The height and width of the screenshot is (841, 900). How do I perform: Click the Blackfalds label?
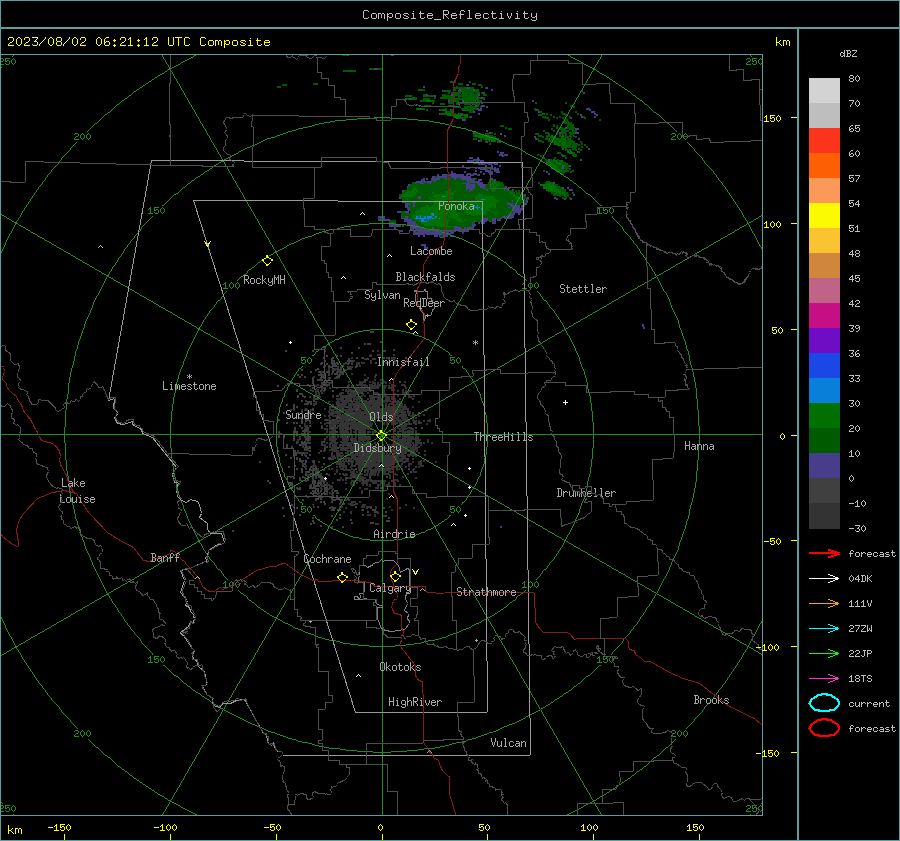[x=425, y=277]
